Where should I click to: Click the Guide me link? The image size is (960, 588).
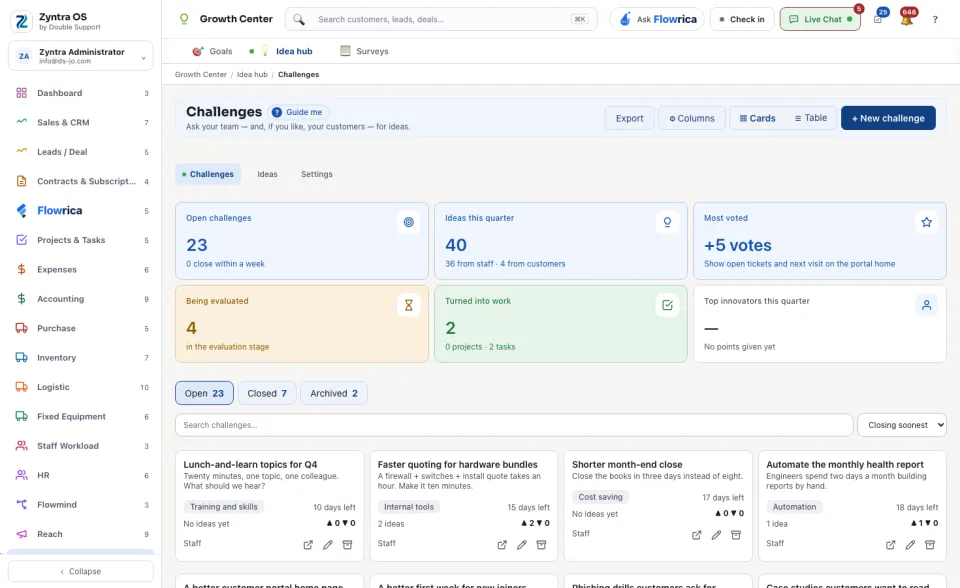(298, 112)
